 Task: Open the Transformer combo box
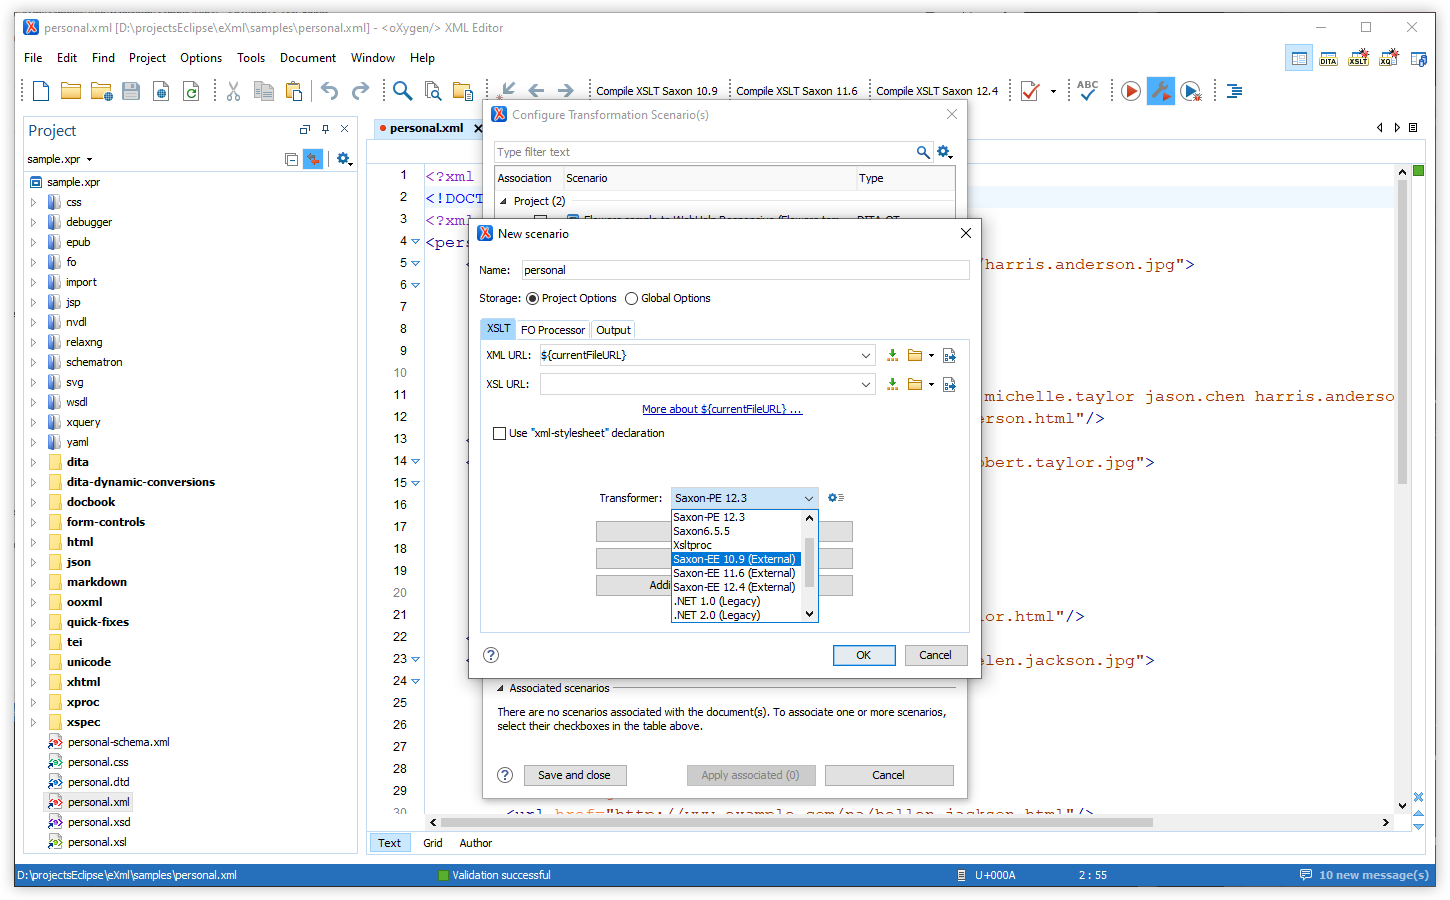pyautogui.click(x=745, y=498)
